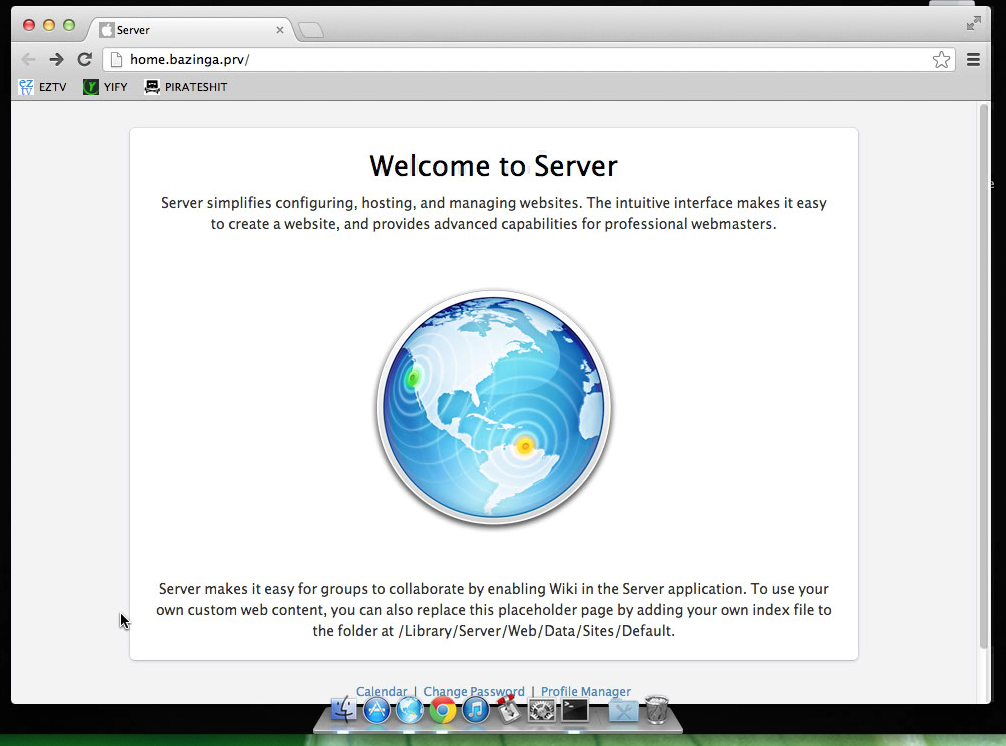Viewport: 1006px width, 746px height.
Task: Go back using the browser back arrow
Action: (x=28, y=60)
